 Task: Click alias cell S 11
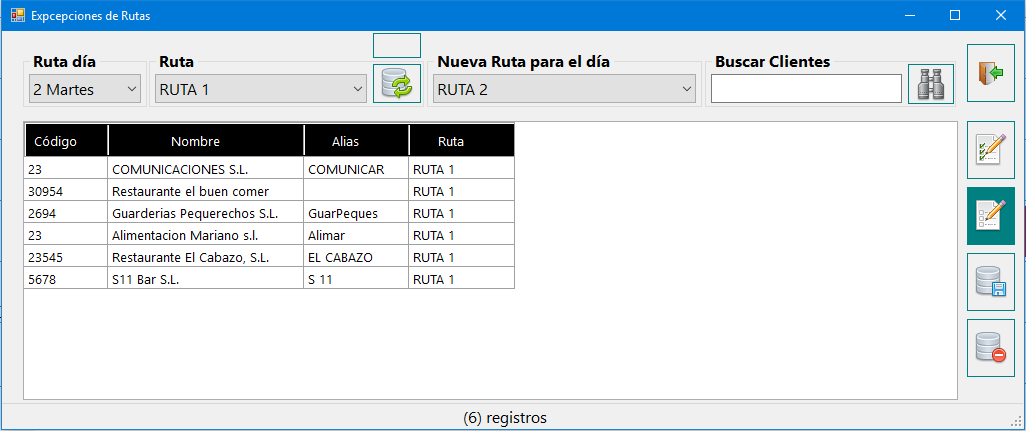tap(357, 280)
